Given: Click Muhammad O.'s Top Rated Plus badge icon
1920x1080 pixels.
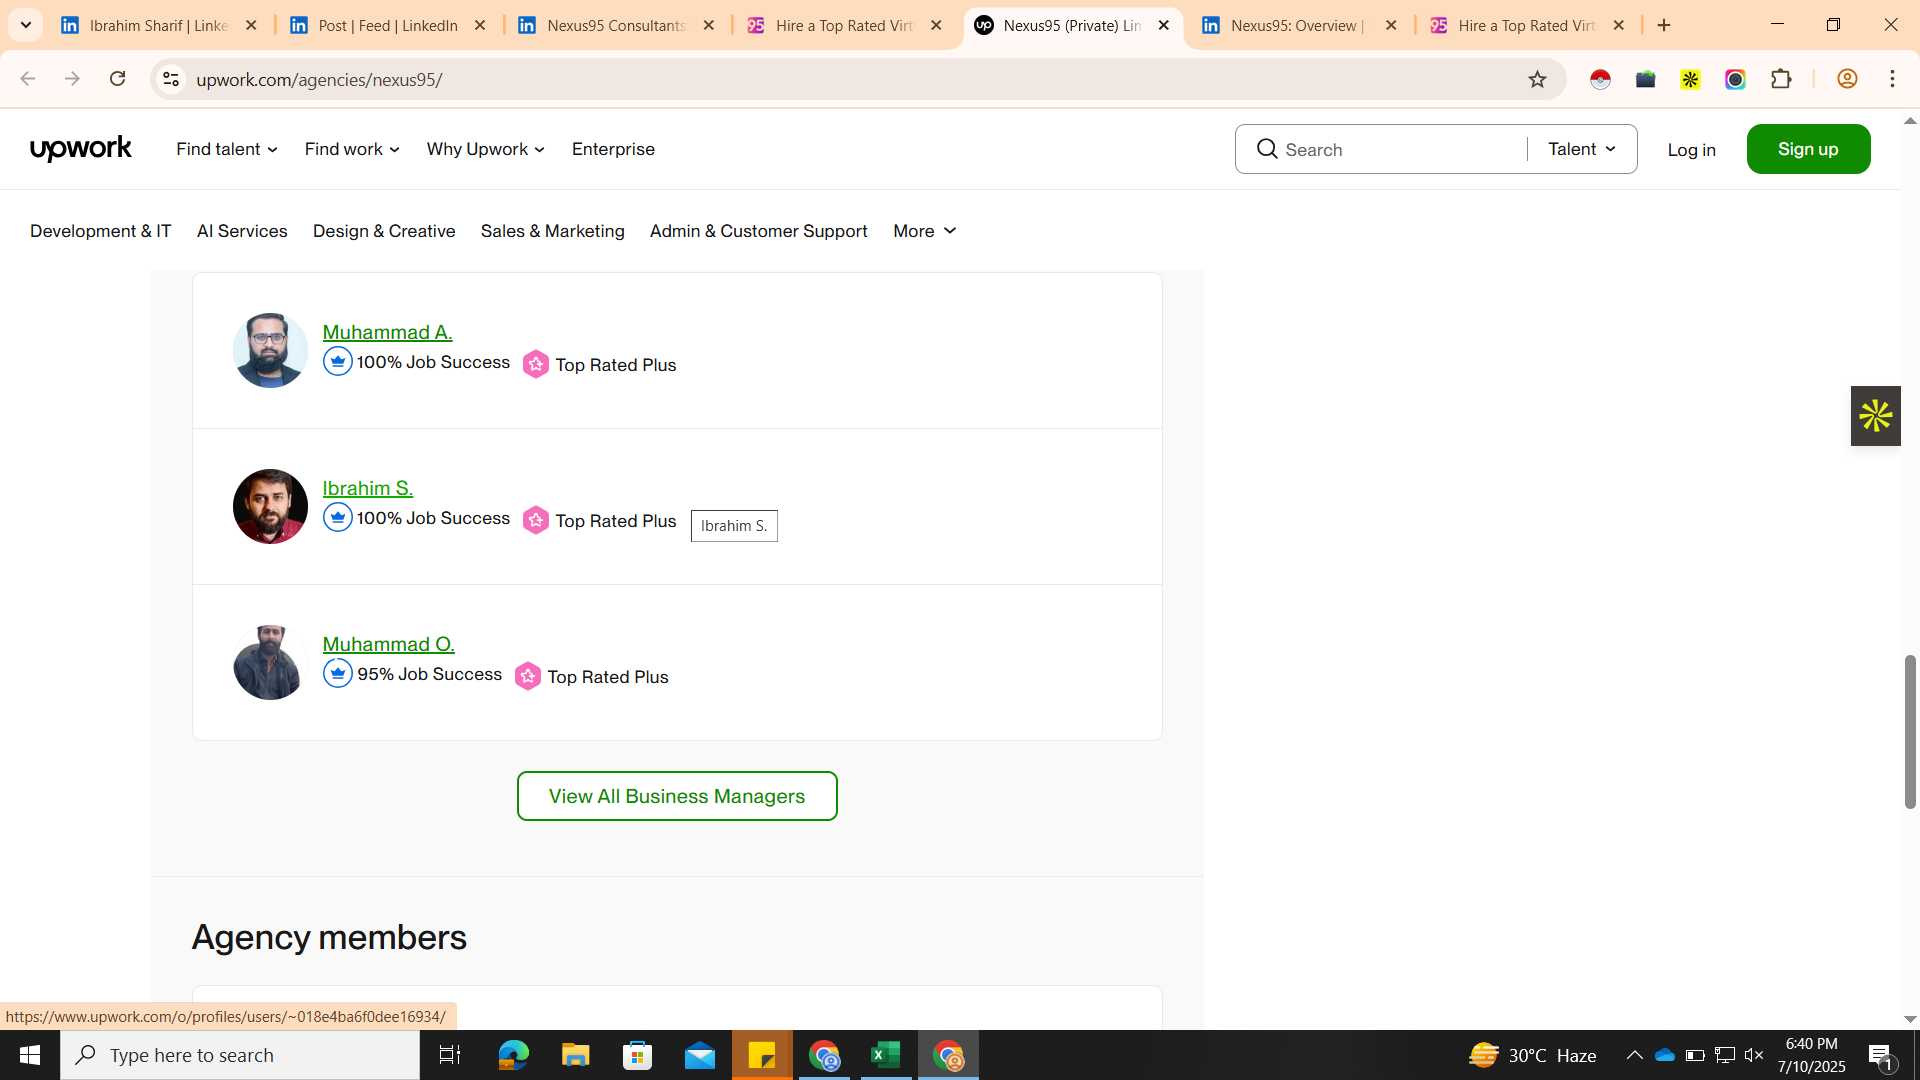Looking at the screenshot, I should 528,676.
